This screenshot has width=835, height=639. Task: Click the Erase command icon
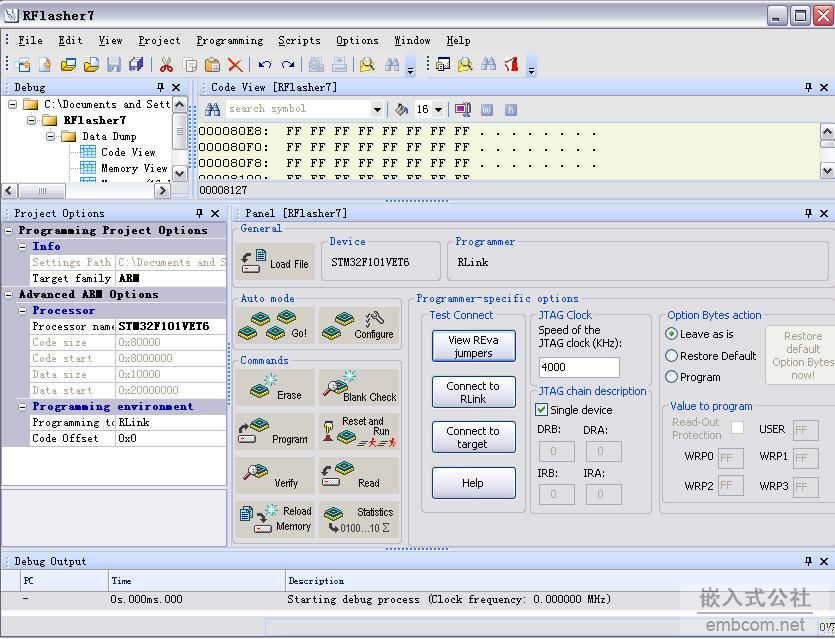[275, 388]
